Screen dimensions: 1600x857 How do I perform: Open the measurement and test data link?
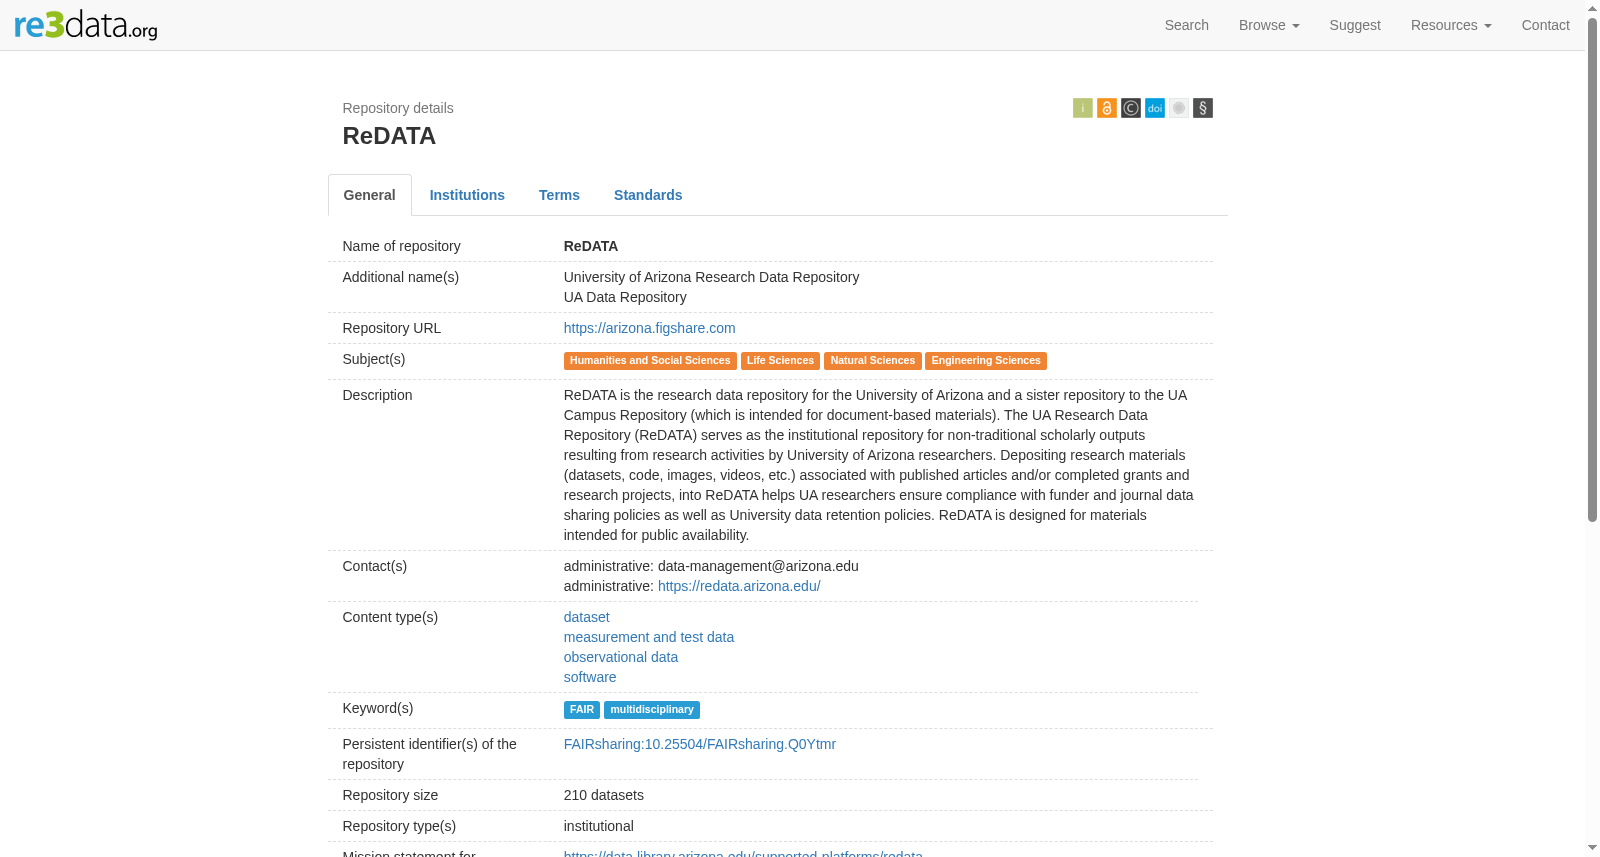click(x=648, y=637)
